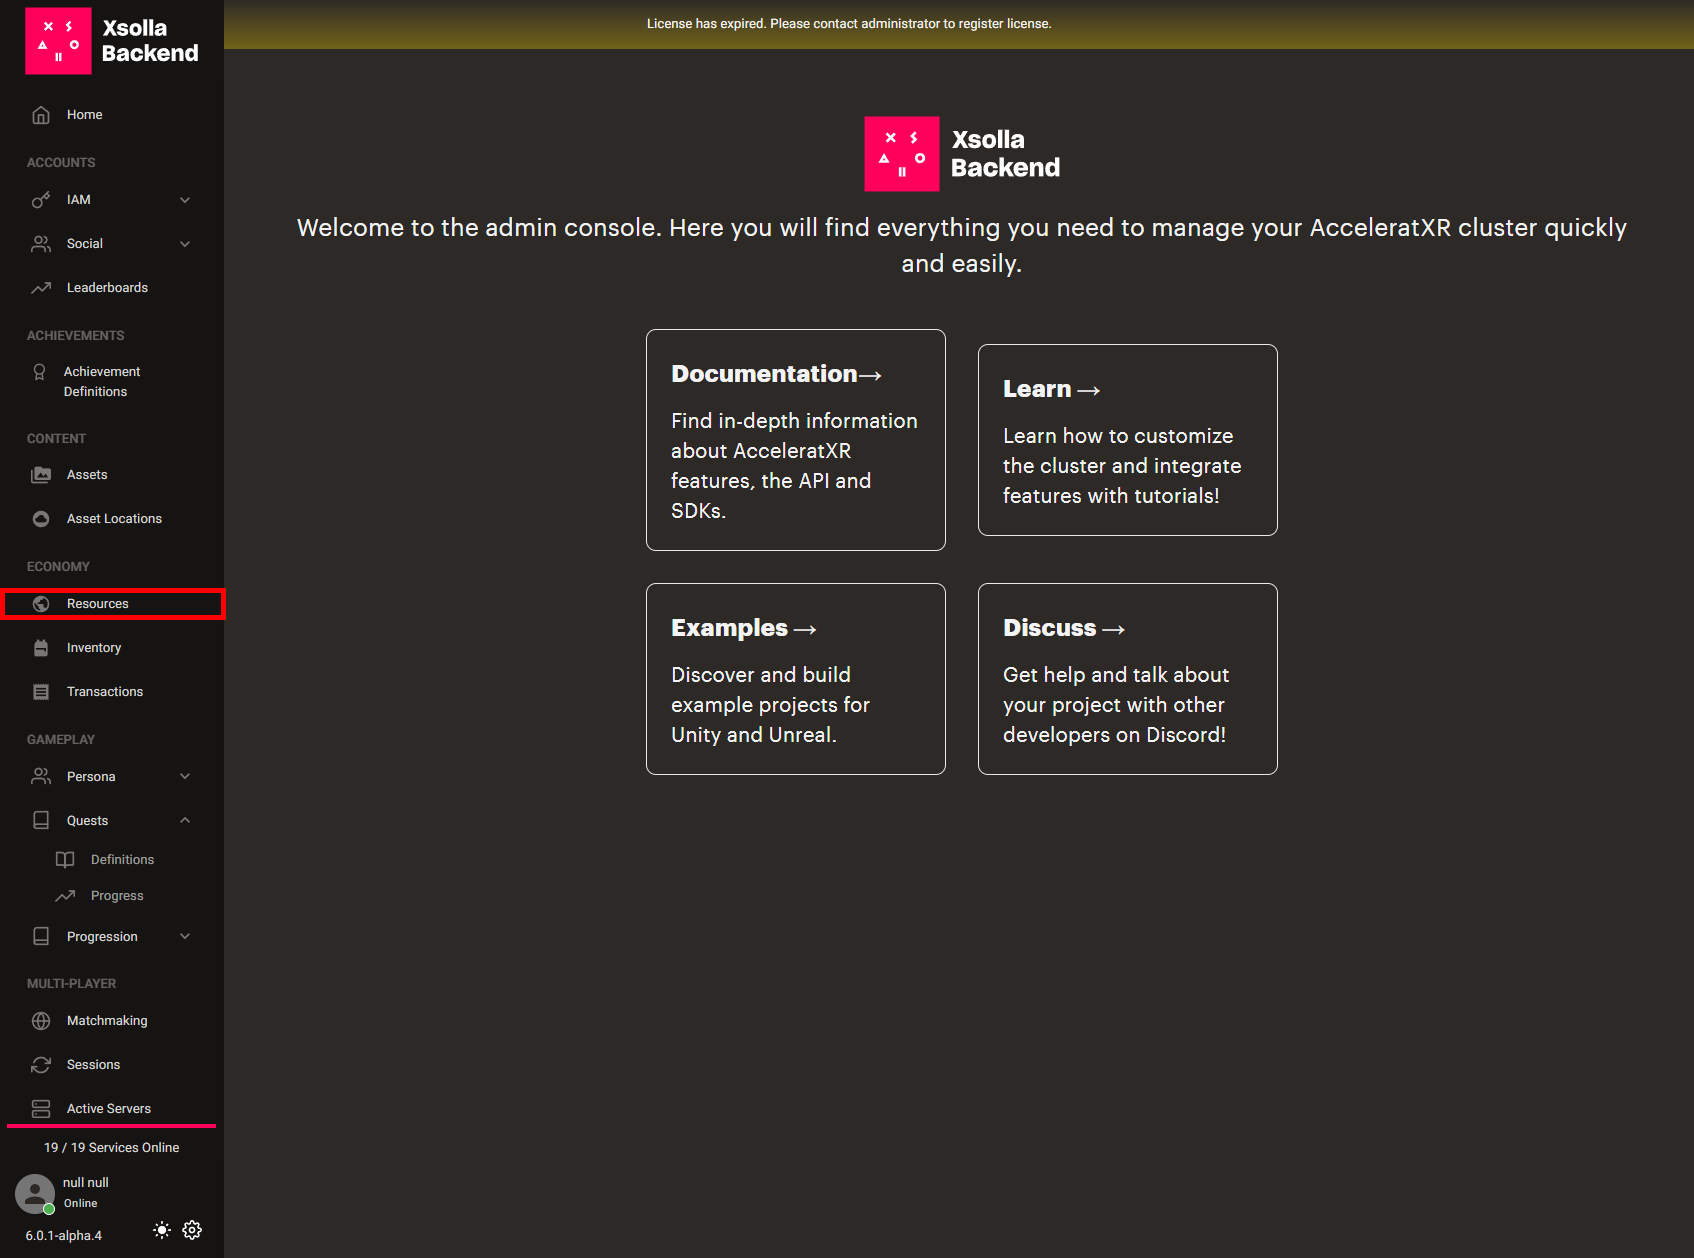Click the Resources globe icon

(41, 604)
